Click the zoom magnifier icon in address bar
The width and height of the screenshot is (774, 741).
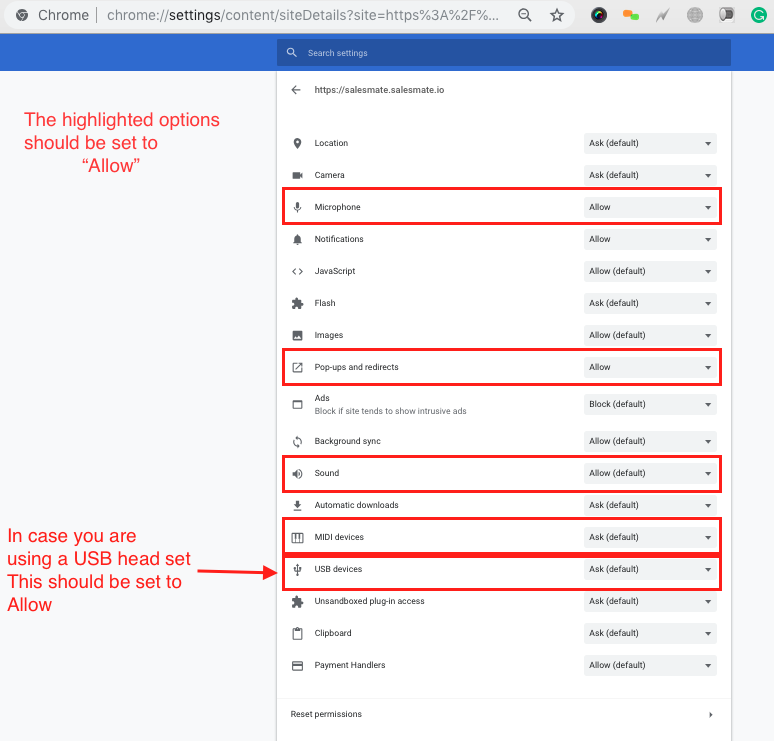point(525,15)
